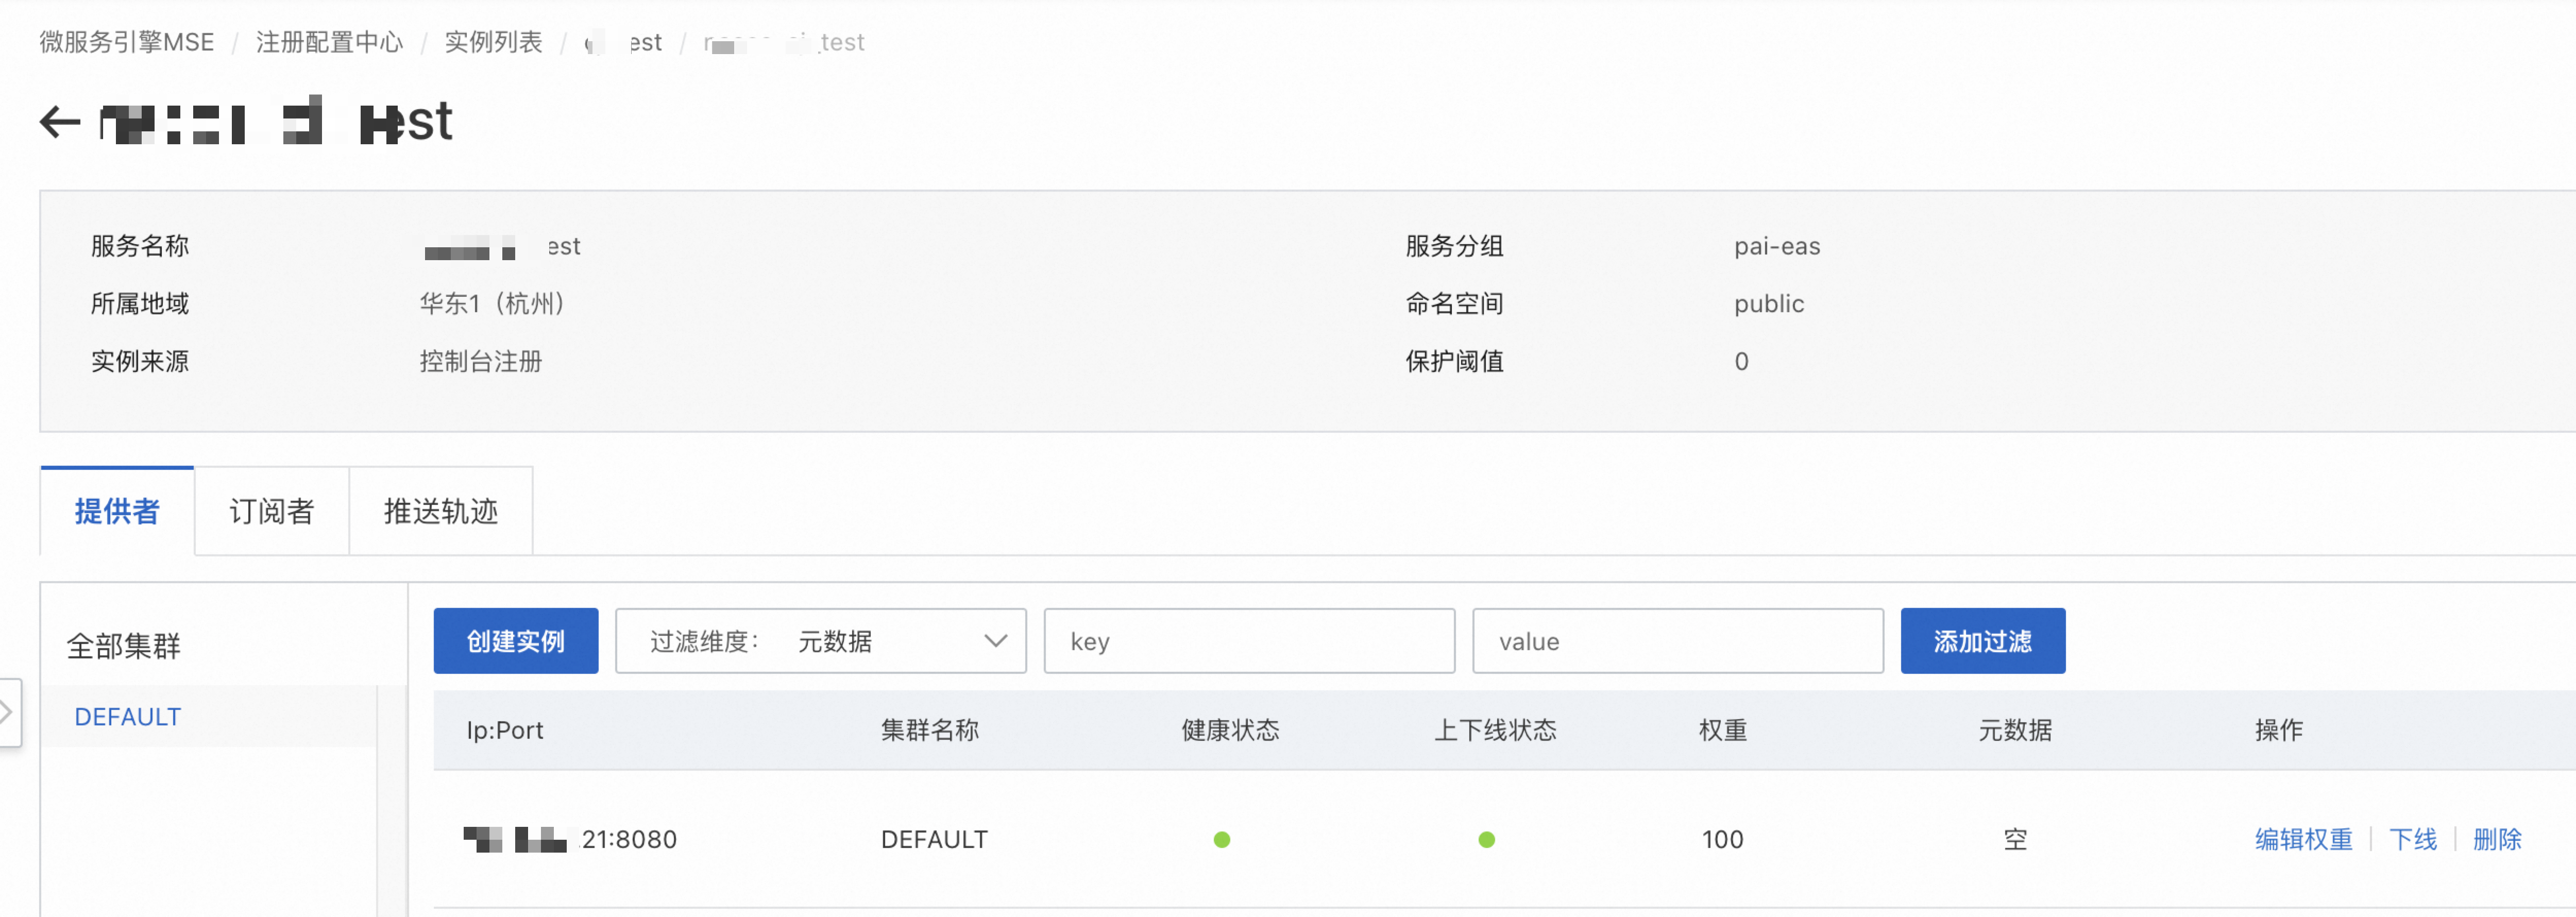Click the 创建实例 button
Screen dimensions: 2576x917
point(515,641)
